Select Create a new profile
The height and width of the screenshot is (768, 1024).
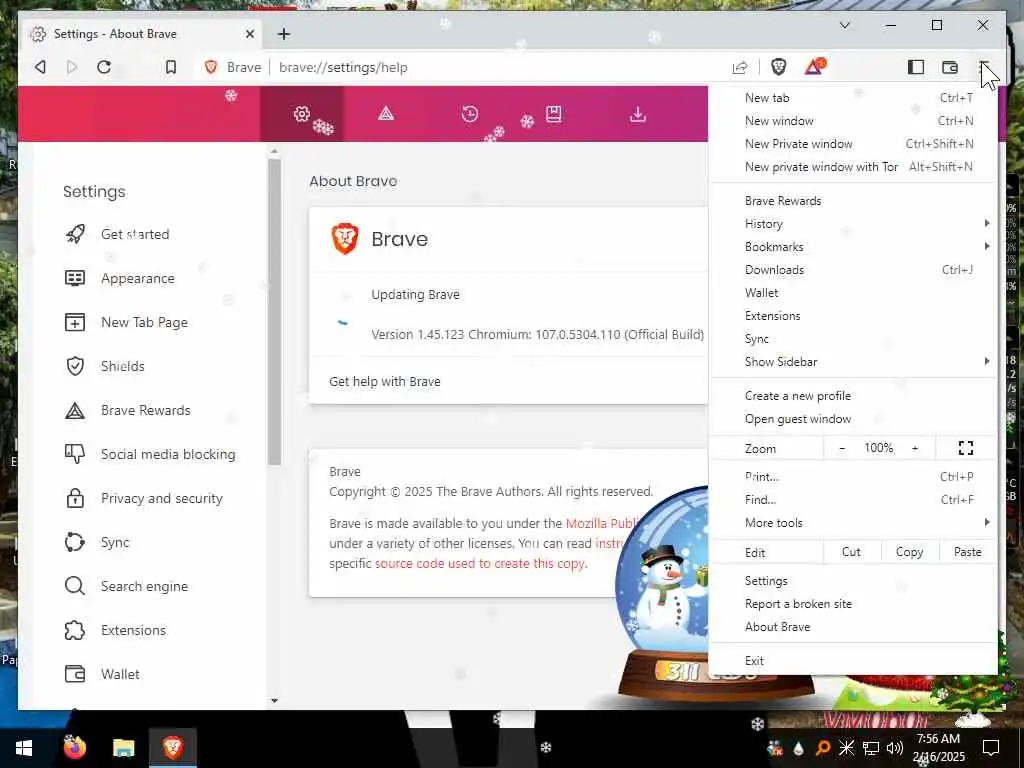(x=853, y=396)
